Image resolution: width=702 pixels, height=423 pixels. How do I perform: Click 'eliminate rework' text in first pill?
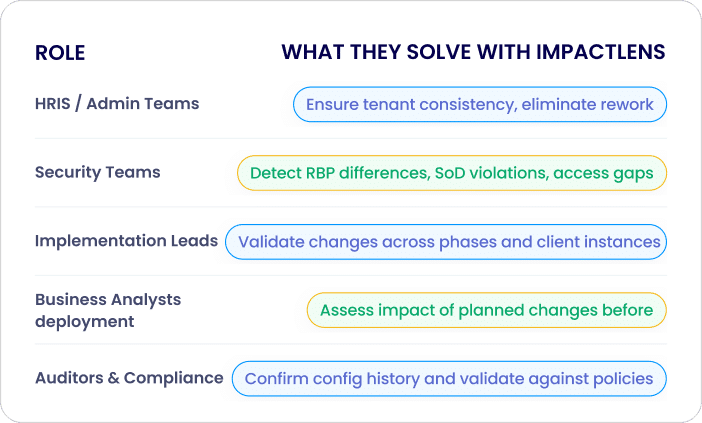coord(587,104)
